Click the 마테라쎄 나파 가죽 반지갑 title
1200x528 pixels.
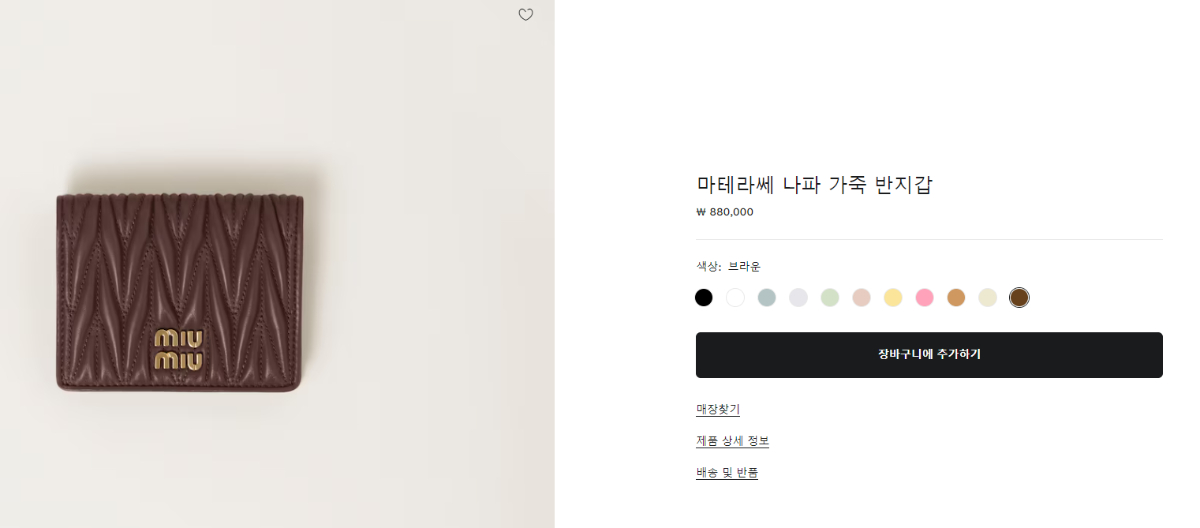[814, 185]
